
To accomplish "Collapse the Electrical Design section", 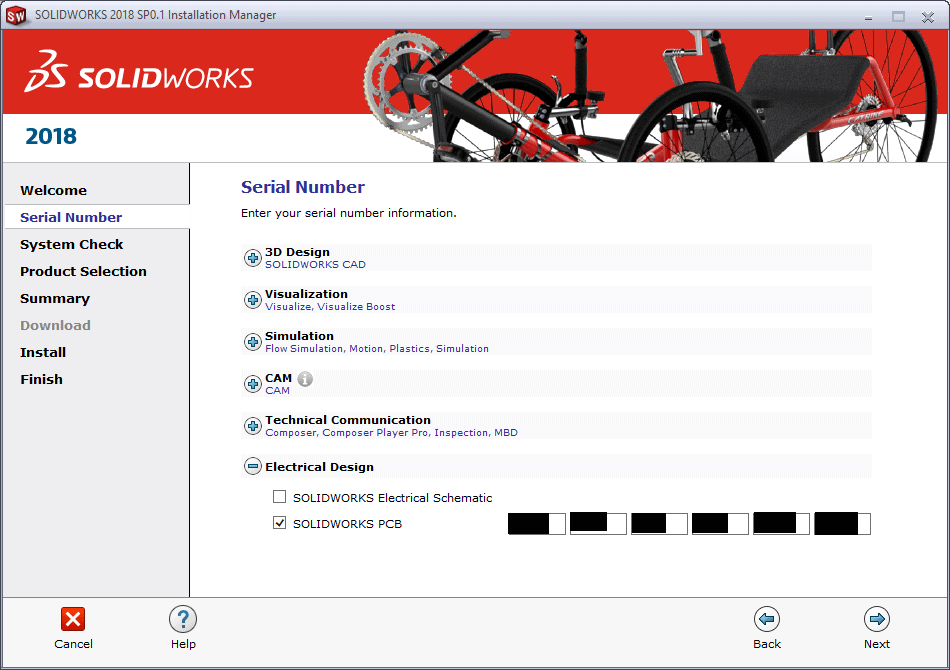I will (x=253, y=466).
